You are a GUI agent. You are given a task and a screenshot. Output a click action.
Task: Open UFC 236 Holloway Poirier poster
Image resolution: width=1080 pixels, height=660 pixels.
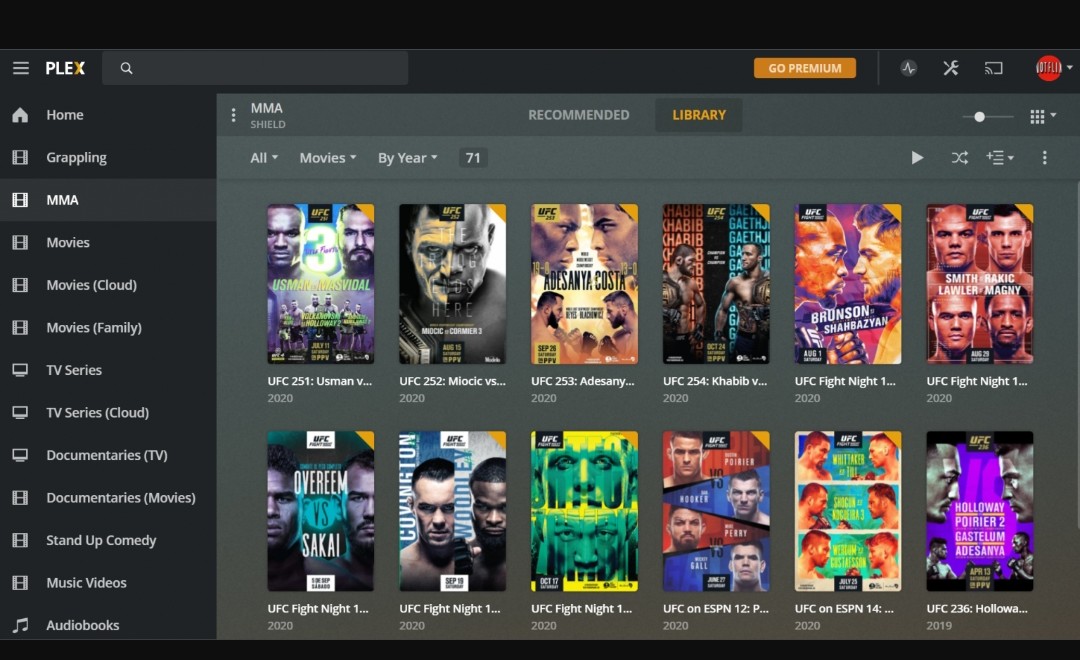[979, 511]
